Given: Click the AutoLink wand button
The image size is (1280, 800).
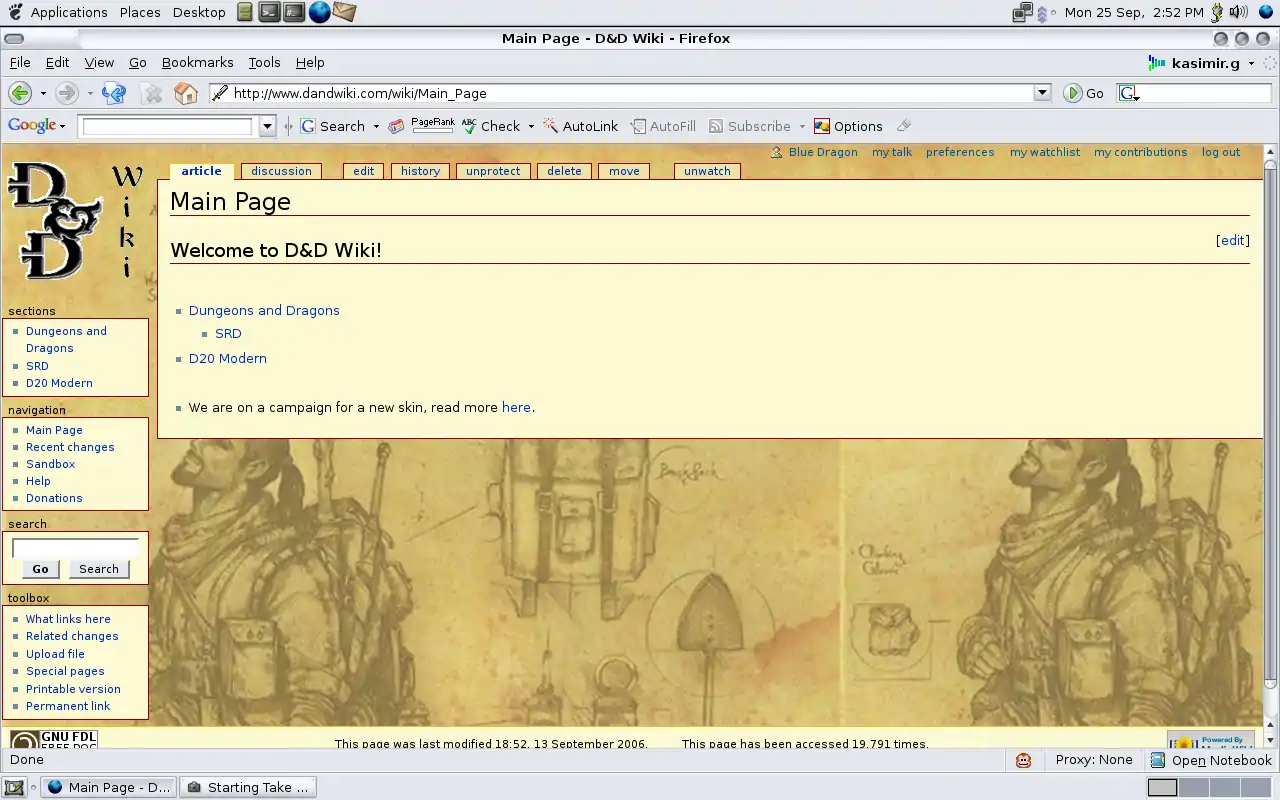Looking at the screenshot, I should tap(581, 126).
